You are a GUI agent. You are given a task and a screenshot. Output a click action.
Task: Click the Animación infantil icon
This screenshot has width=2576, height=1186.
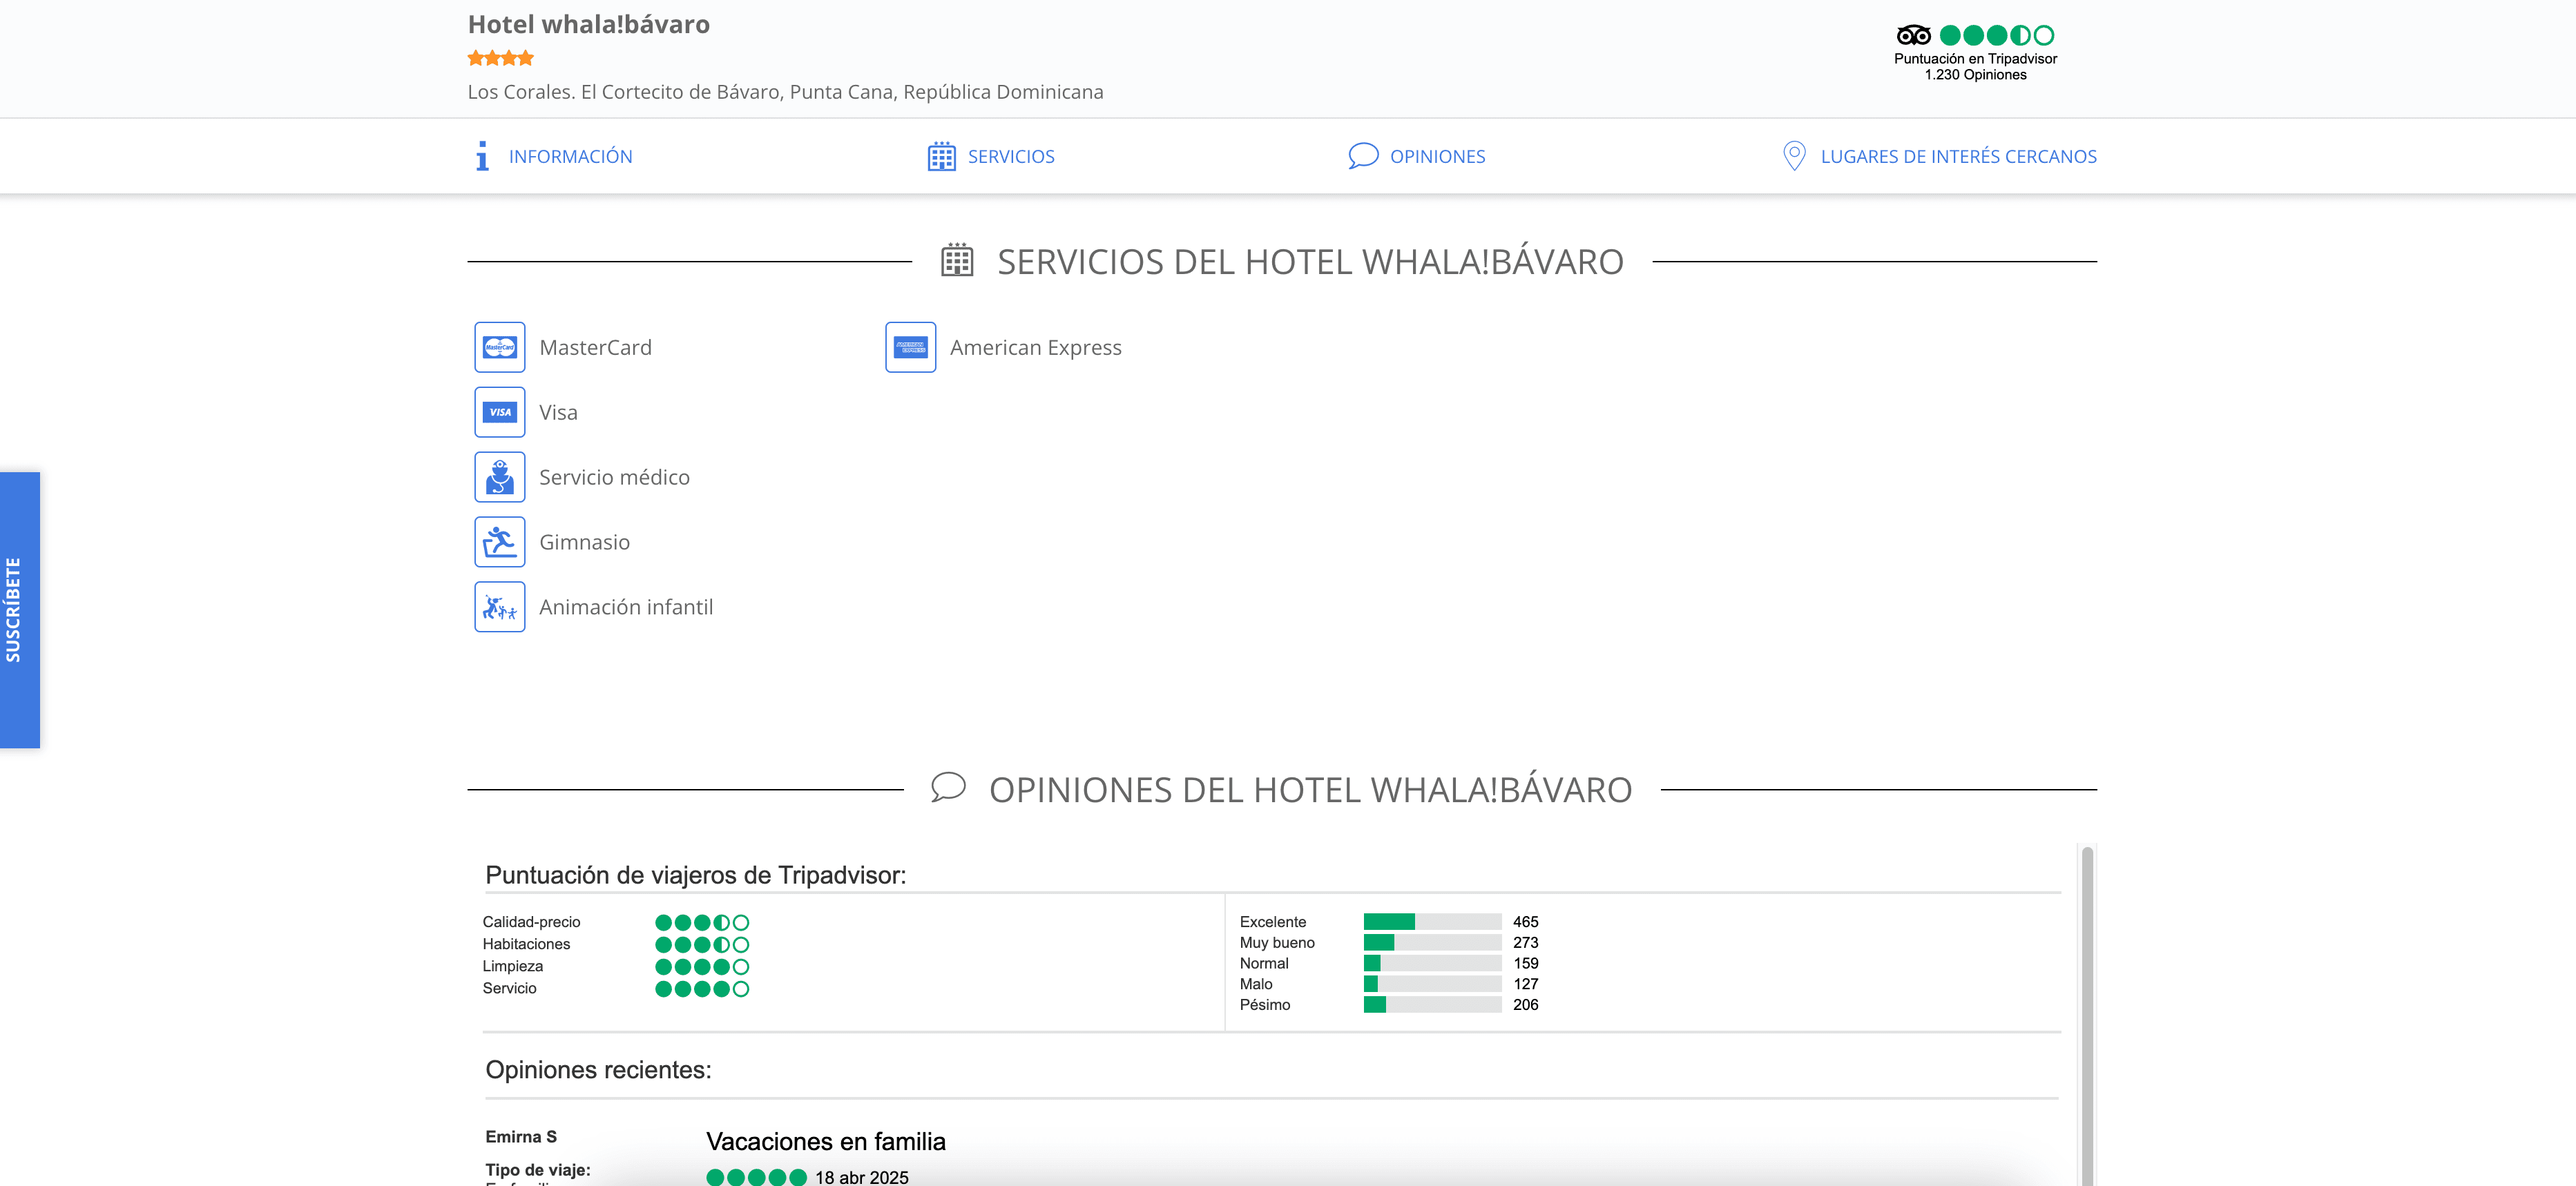tap(499, 607)
